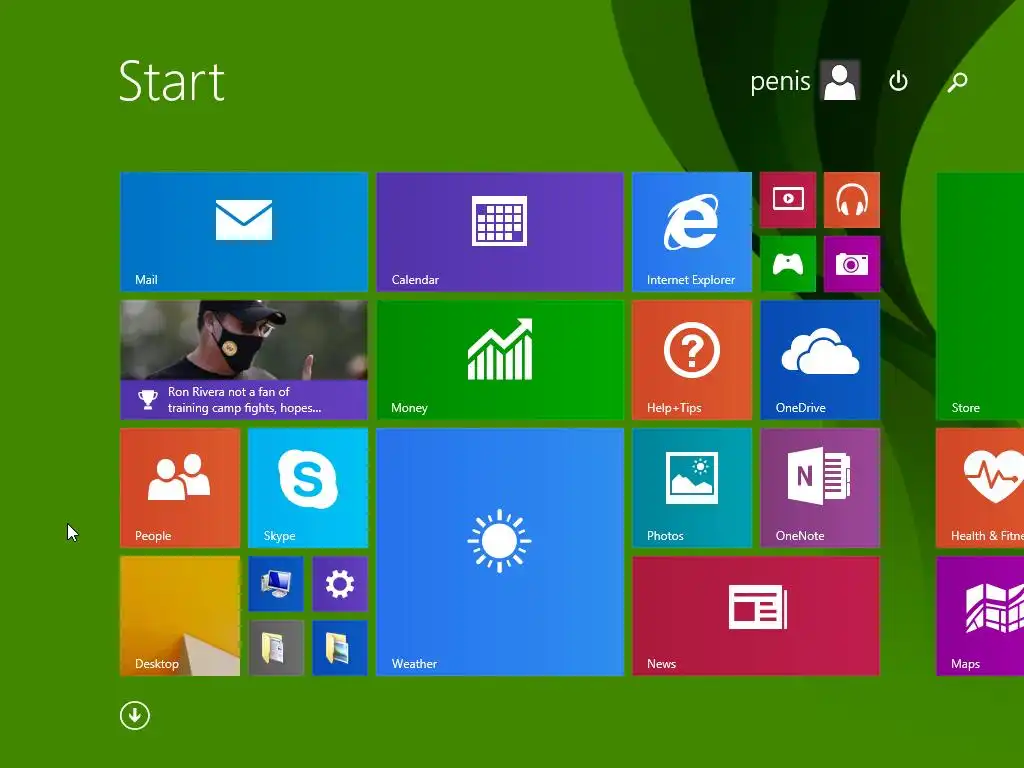Show all apps with down arrow

(x=135, y=716)
